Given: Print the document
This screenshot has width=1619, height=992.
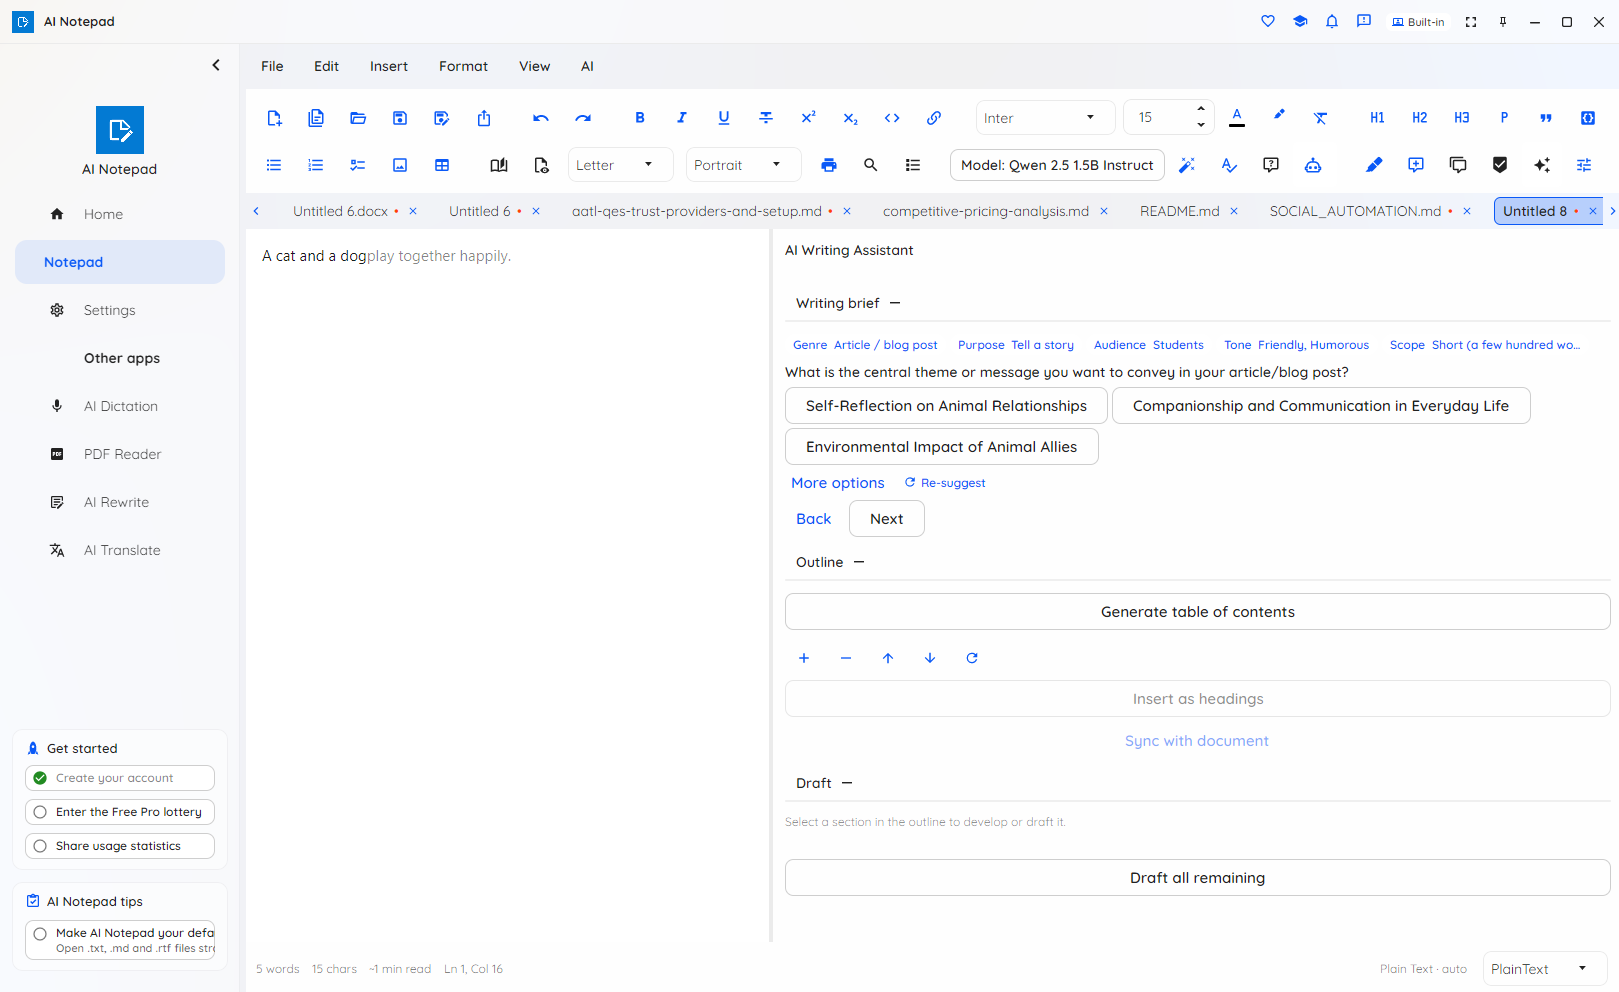Looking at the screenshot, I should [829, 165].
